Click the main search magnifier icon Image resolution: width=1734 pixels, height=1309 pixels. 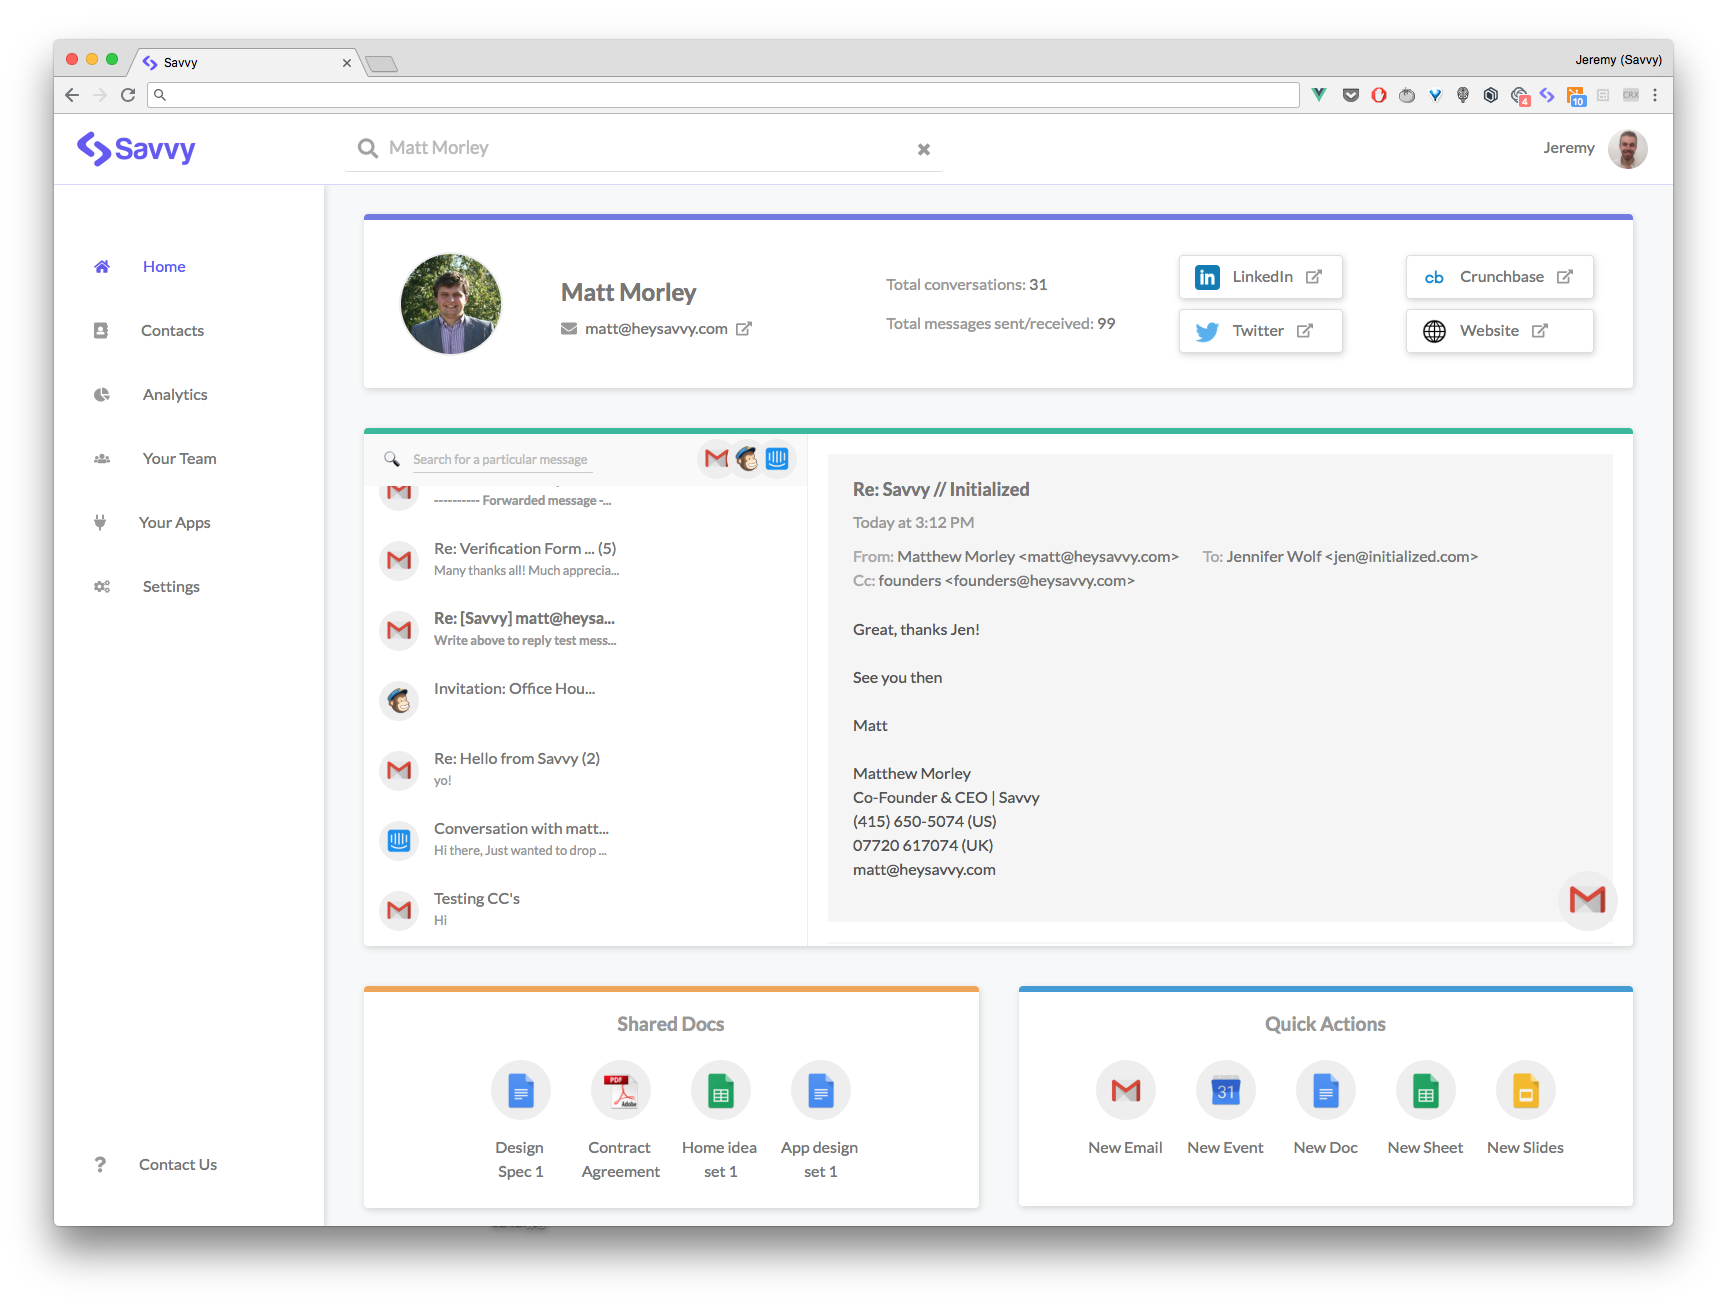[368, 148]
